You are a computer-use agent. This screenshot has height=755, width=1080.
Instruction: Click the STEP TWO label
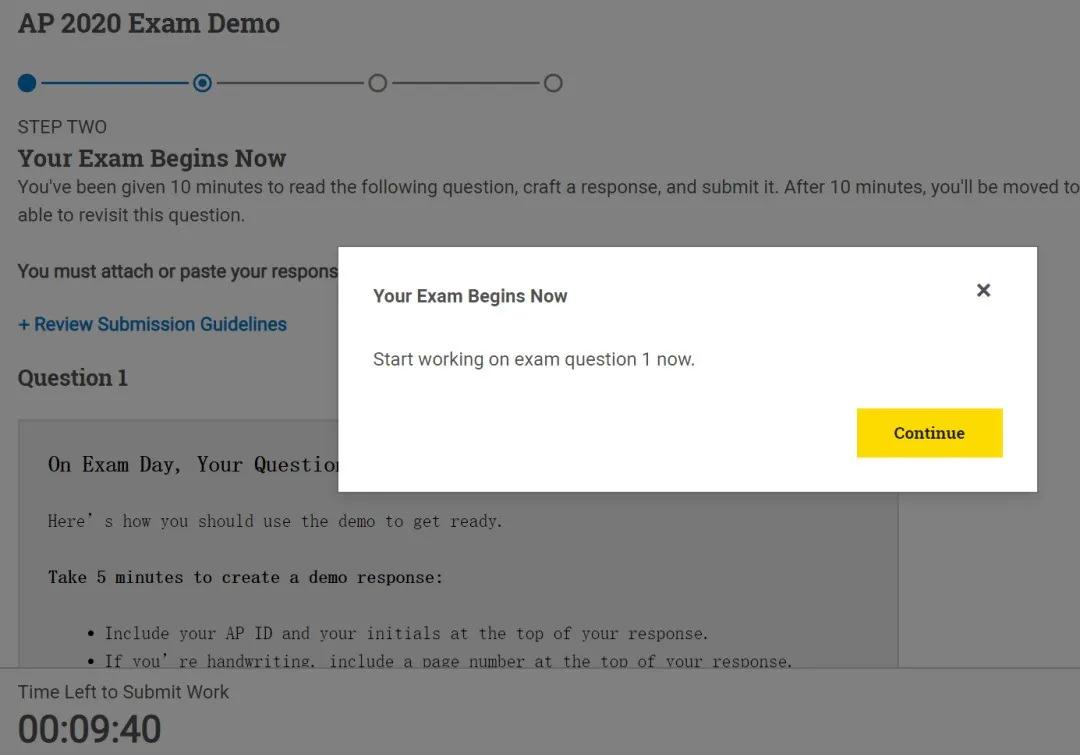click(x=62, y=127)
